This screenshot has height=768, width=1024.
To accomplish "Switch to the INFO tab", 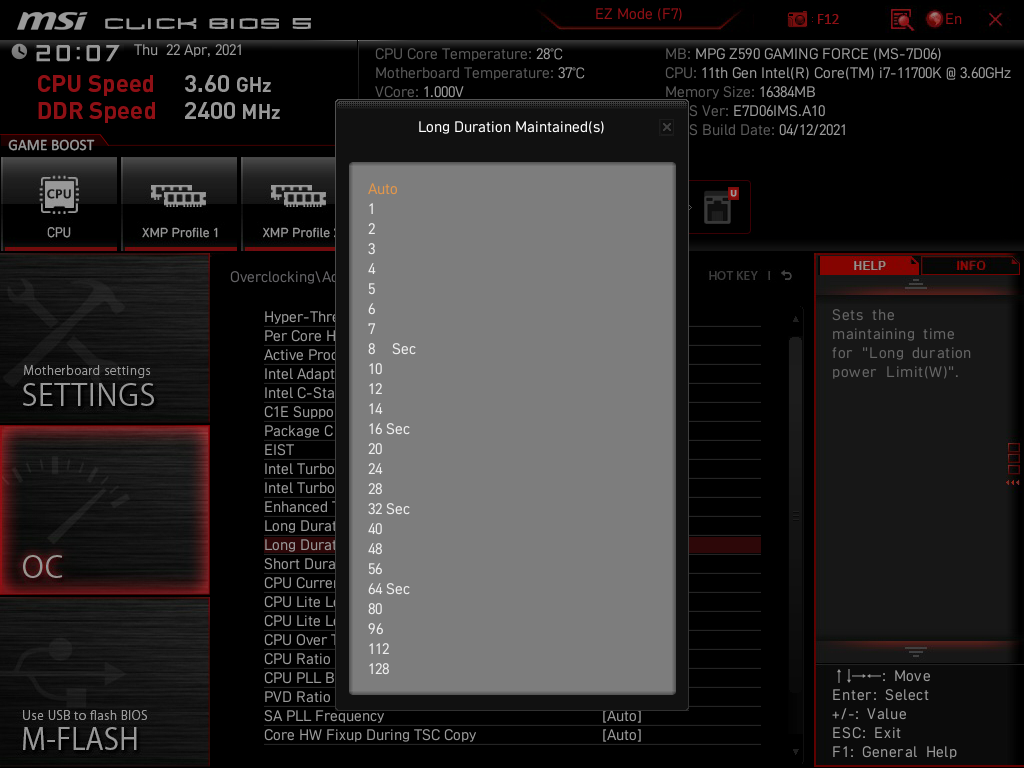I will 970,266.
